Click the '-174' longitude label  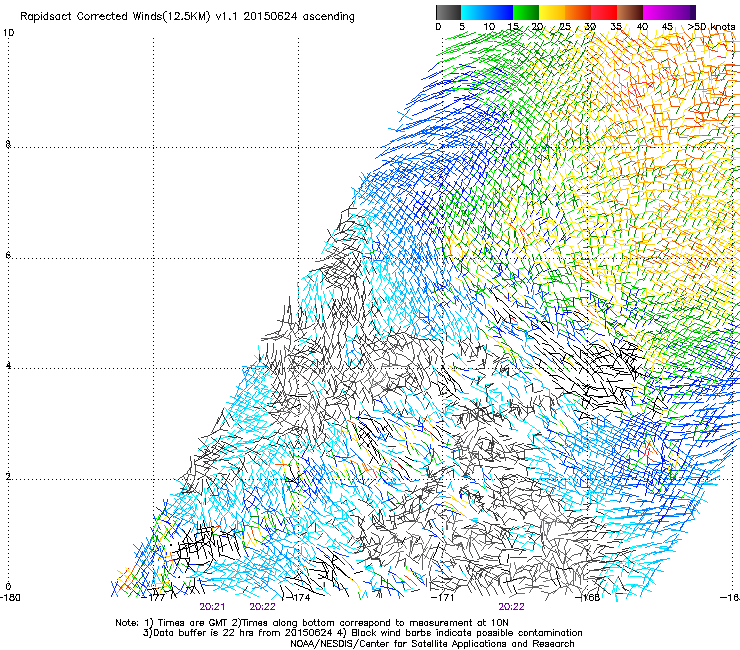click(x=299, y=598)
